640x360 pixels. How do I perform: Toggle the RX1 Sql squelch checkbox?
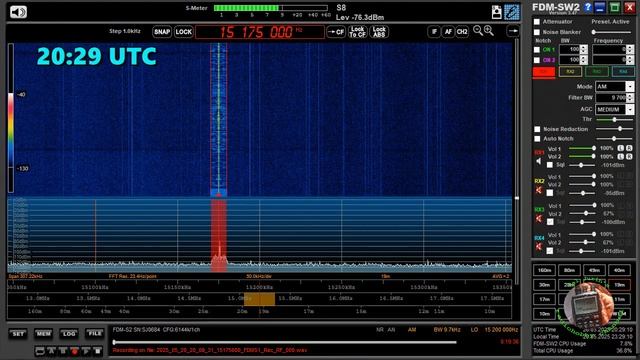(x=550, y=165)
